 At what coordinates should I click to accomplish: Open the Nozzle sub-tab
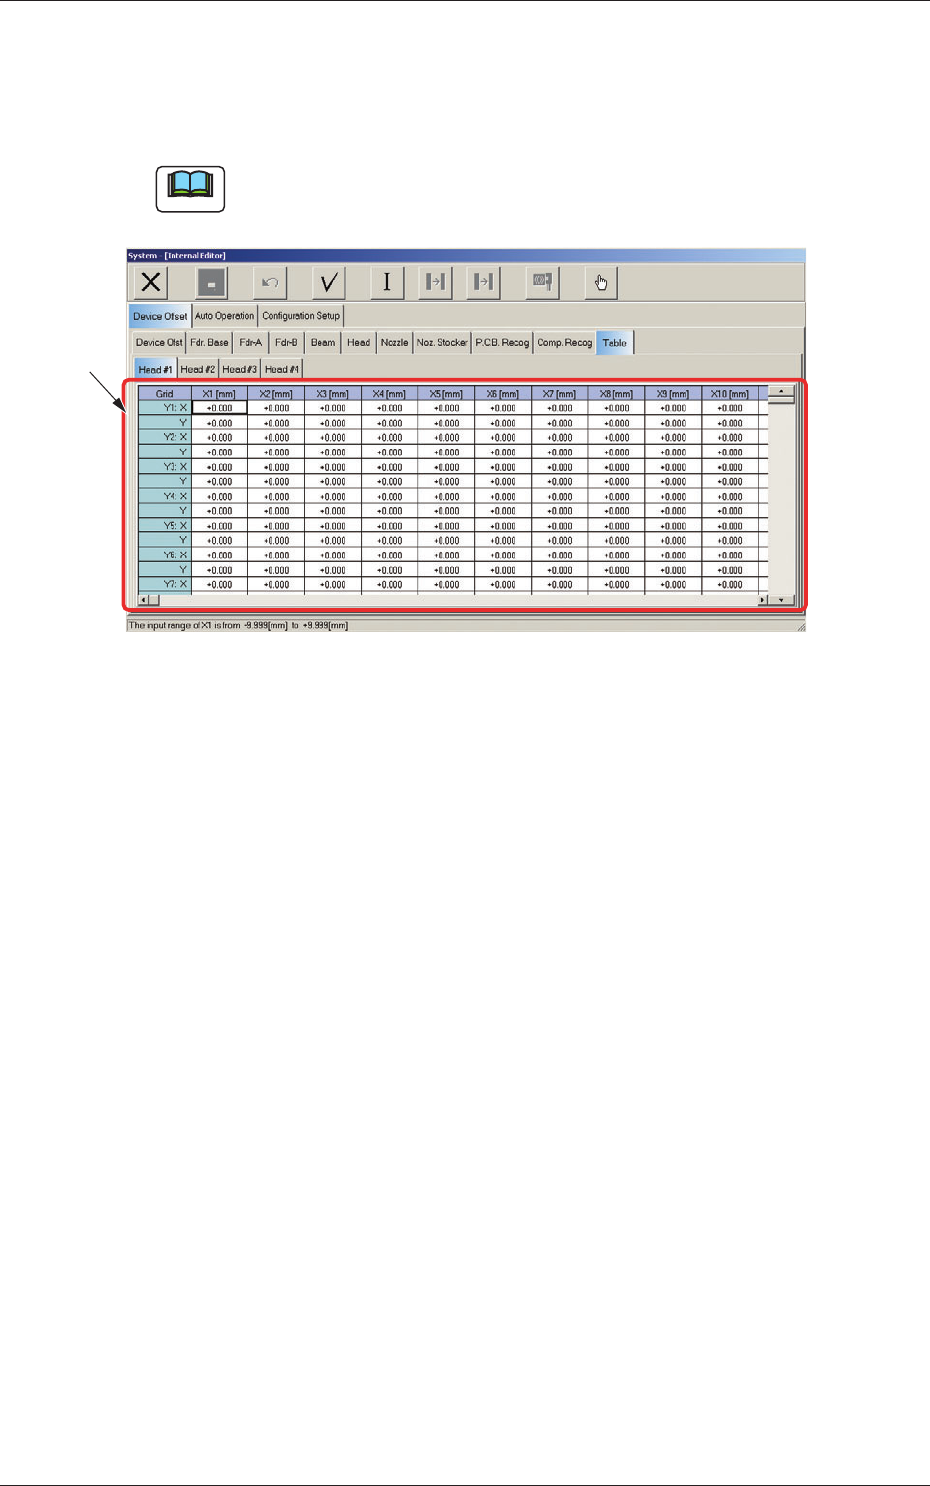point(394,343)
